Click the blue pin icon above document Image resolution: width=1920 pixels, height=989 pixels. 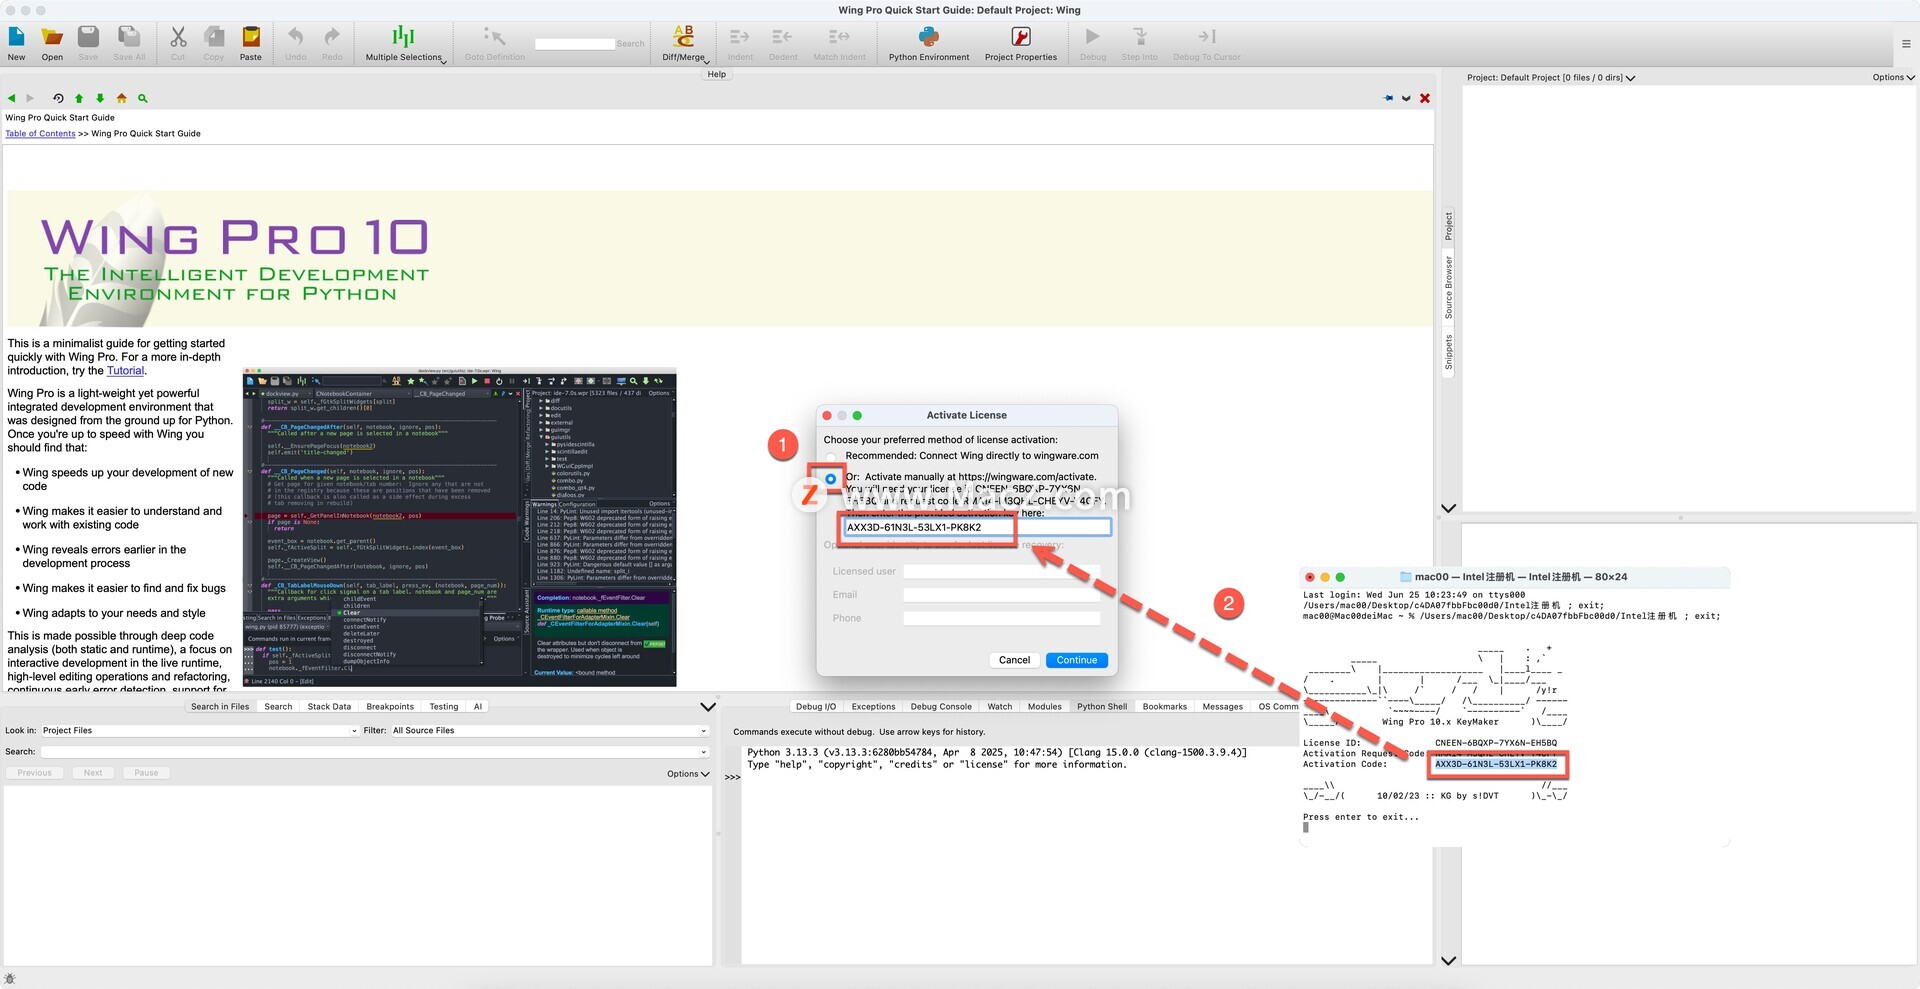[x=1388, y=98]
